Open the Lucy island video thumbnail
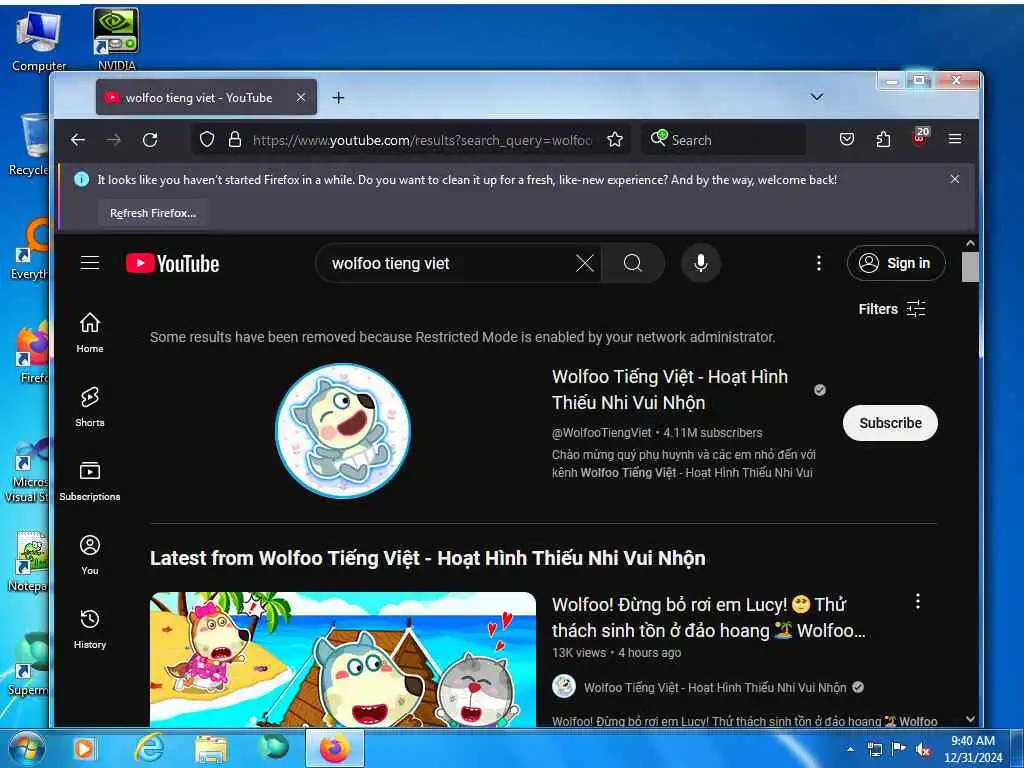 (x=343, y=659)
